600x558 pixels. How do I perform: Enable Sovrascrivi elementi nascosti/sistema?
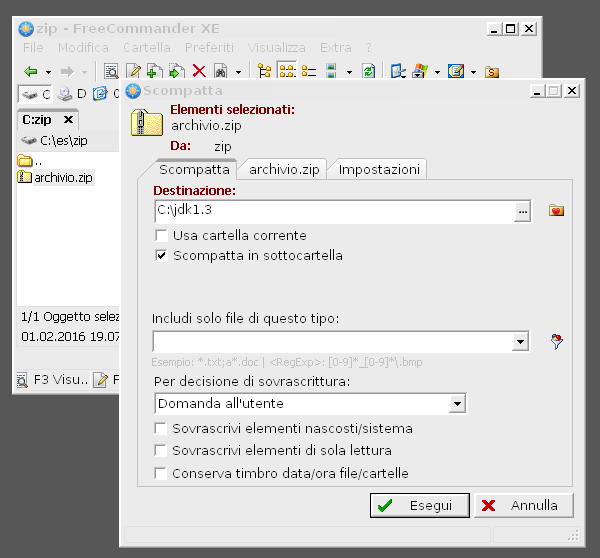tap(160, 428)
